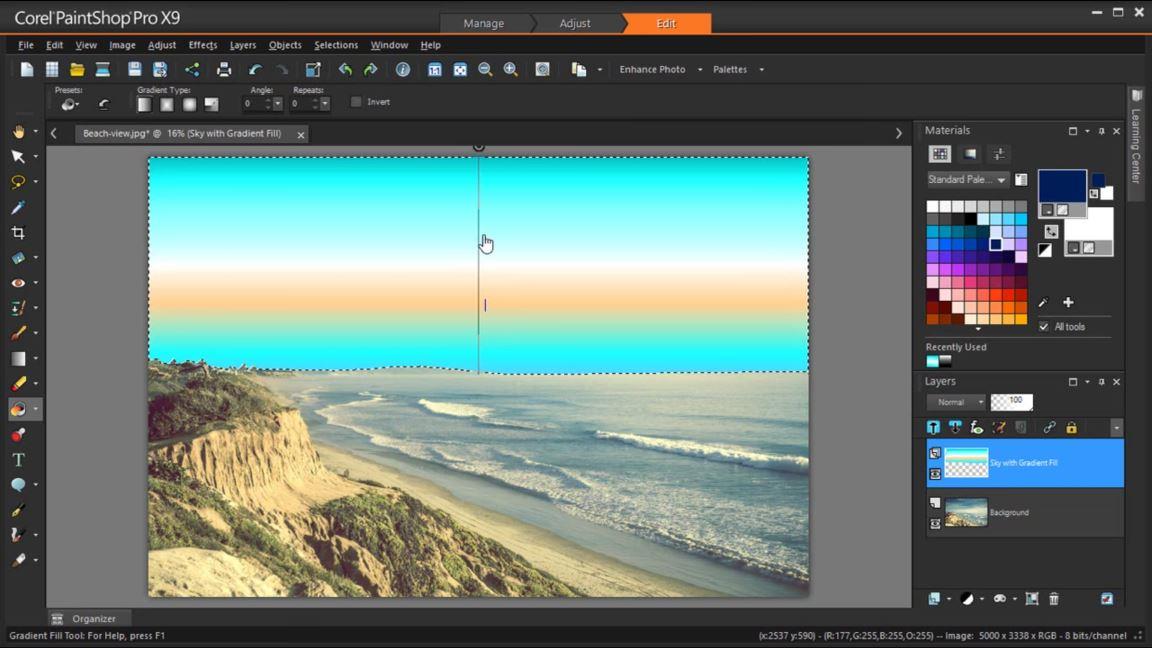Select the Pan hand tool
The width and height of the screenshot is (1152, 648).
pyautogui.click(x=18, y=132)
